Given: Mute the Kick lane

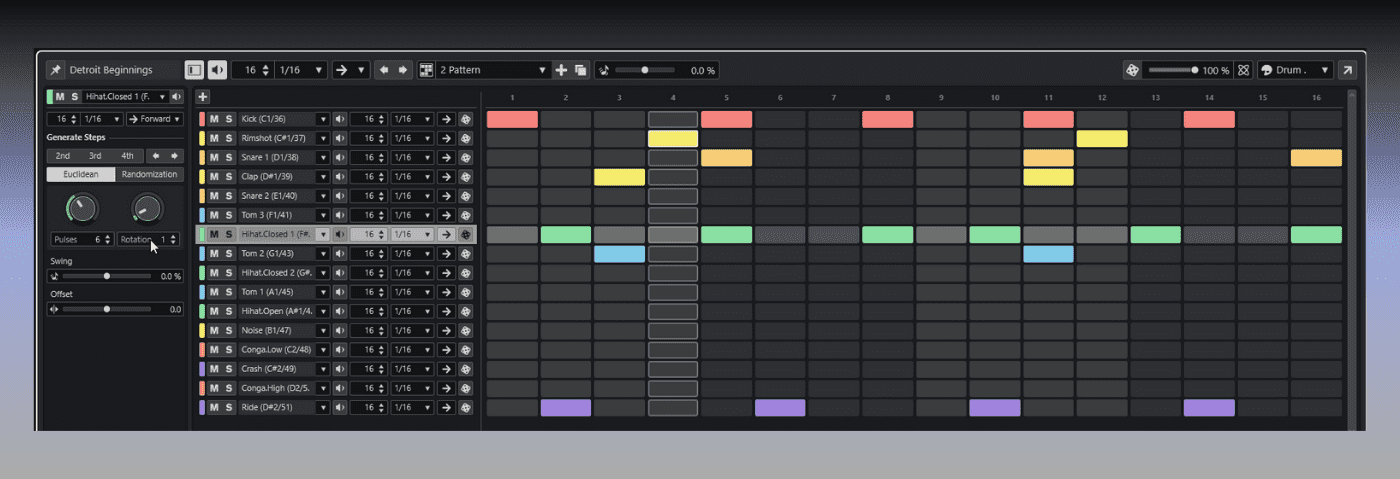Looking at the screenshot, I should (x=214, y=119).
